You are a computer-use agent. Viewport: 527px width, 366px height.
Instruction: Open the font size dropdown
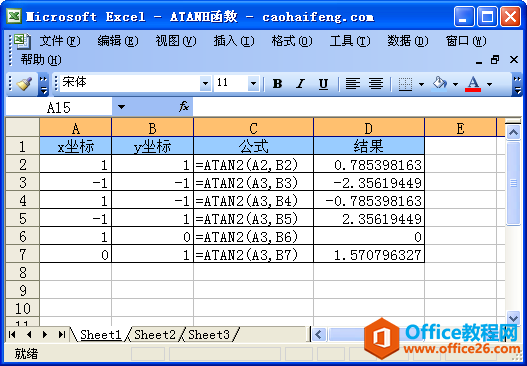point(253,83)
